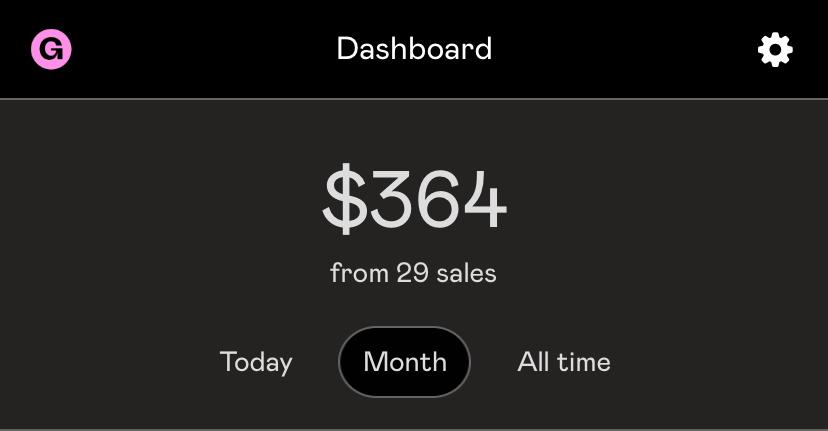Click the $364 revenue total
This screenshot has height=431, width=828.
pyautogui.click(x=415, y=199)
